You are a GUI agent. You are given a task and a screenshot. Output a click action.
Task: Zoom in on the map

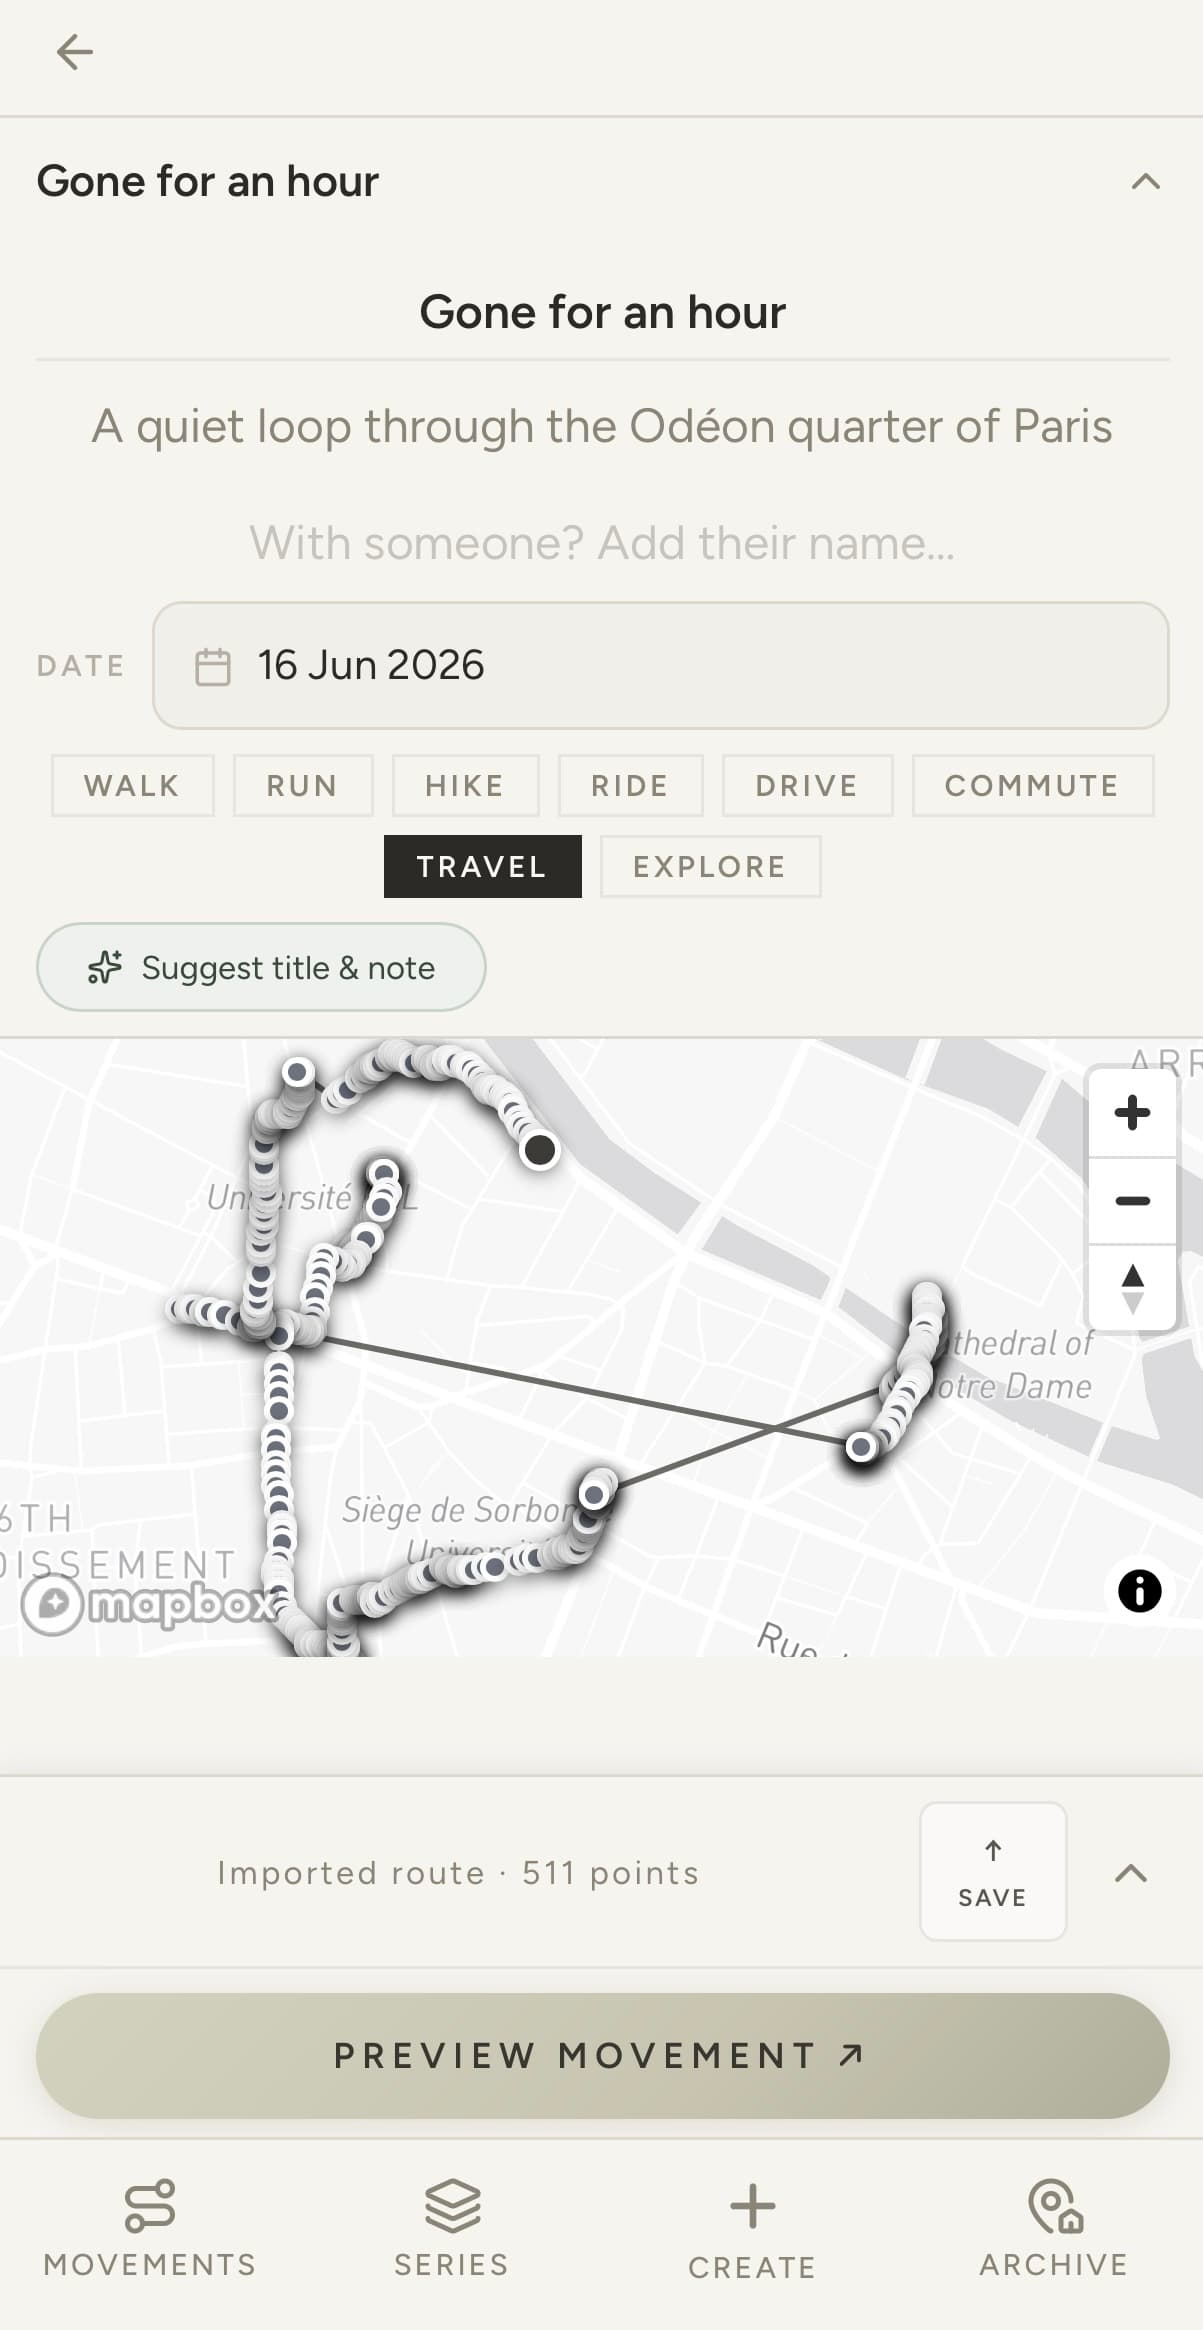click(x=1132, y=1113)
